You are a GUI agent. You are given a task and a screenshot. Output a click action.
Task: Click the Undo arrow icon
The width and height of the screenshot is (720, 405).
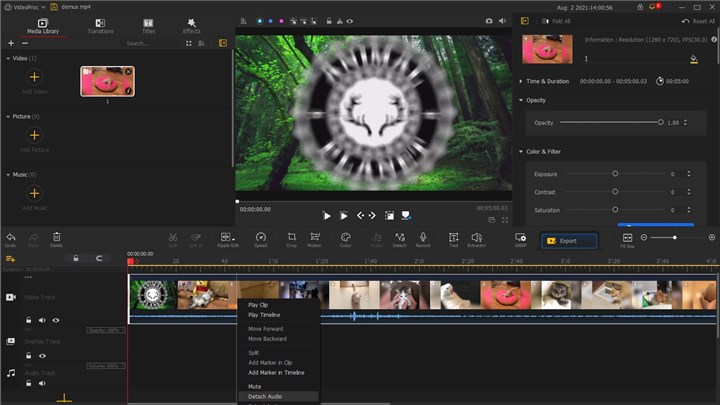coord(10,237)
